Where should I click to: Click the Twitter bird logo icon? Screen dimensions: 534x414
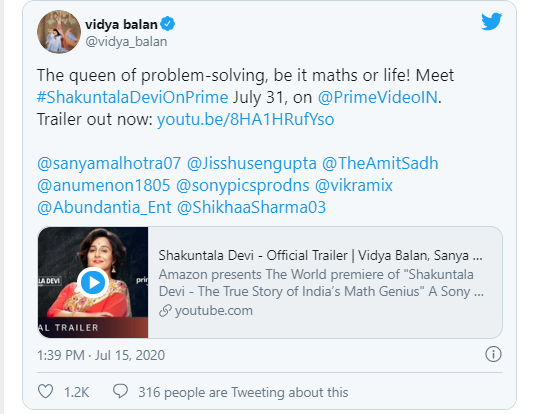491,21
